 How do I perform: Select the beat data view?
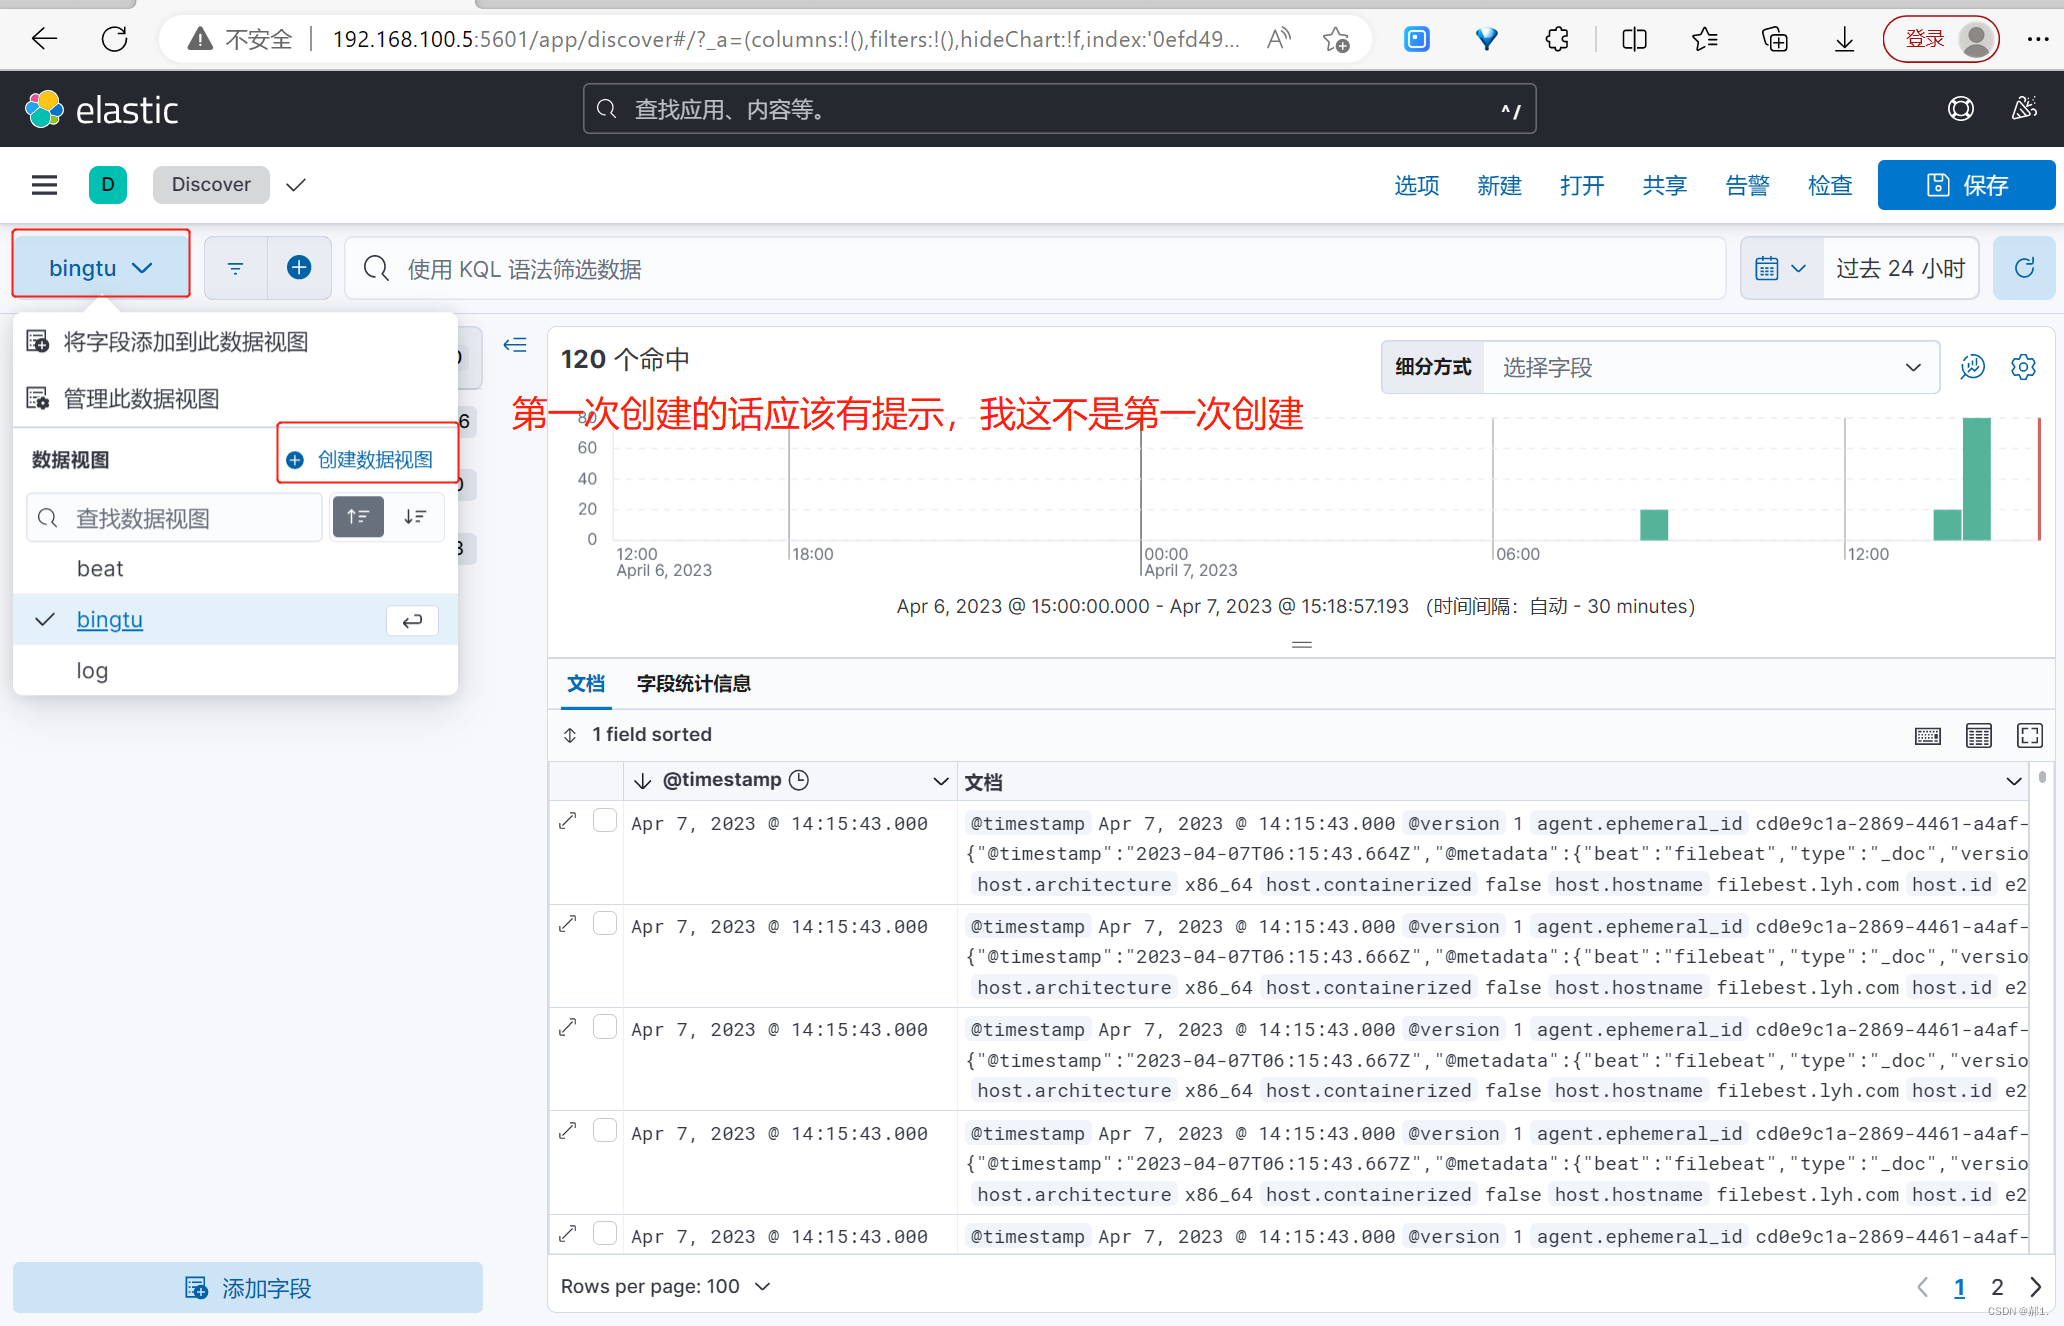pyautogui.click(x=235, y=569)
